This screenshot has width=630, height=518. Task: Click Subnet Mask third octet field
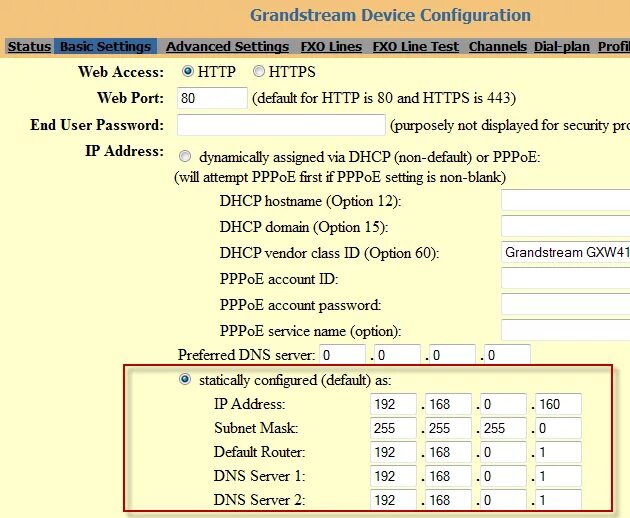pos(503,428)
